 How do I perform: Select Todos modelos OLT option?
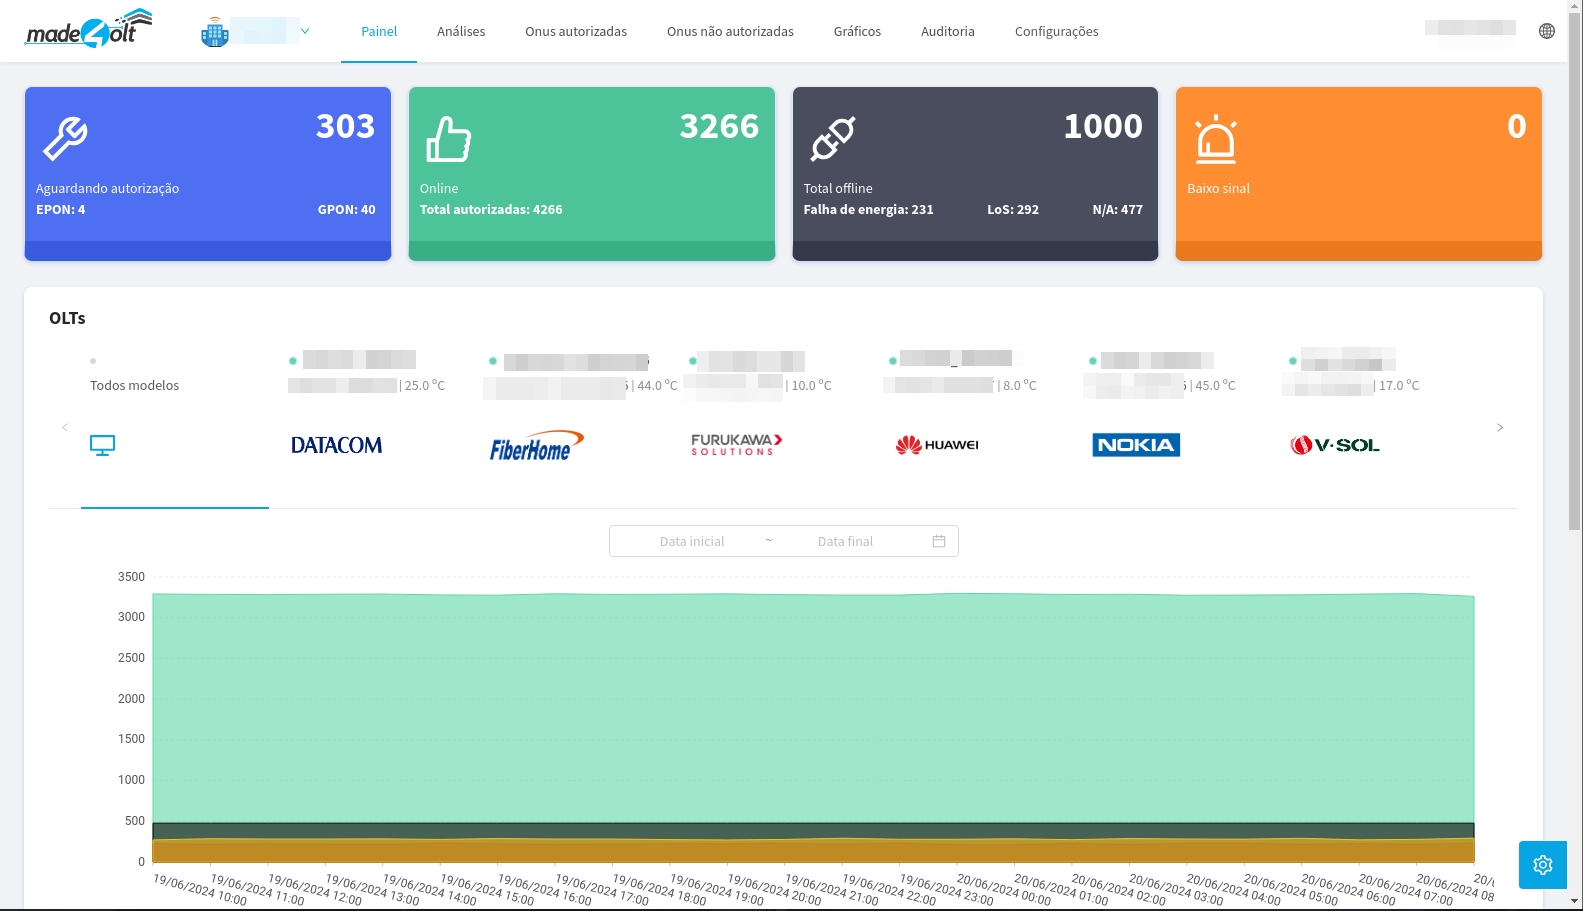pos(135,385)
